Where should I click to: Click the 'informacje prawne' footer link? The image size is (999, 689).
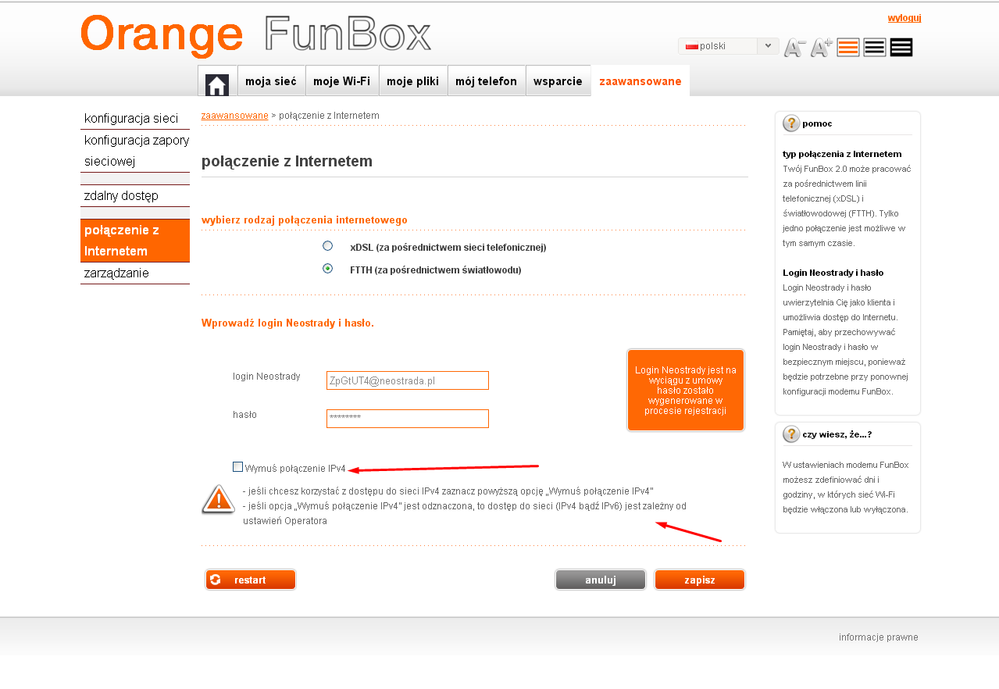878,637
